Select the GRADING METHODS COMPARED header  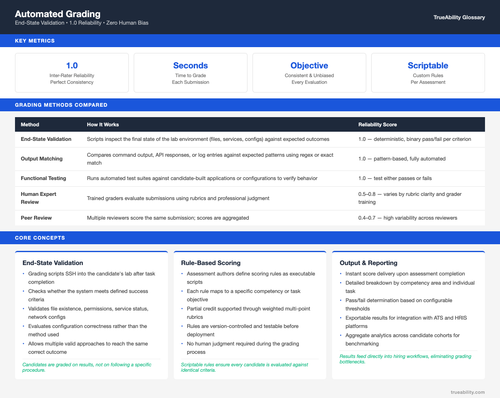[61, 105]
